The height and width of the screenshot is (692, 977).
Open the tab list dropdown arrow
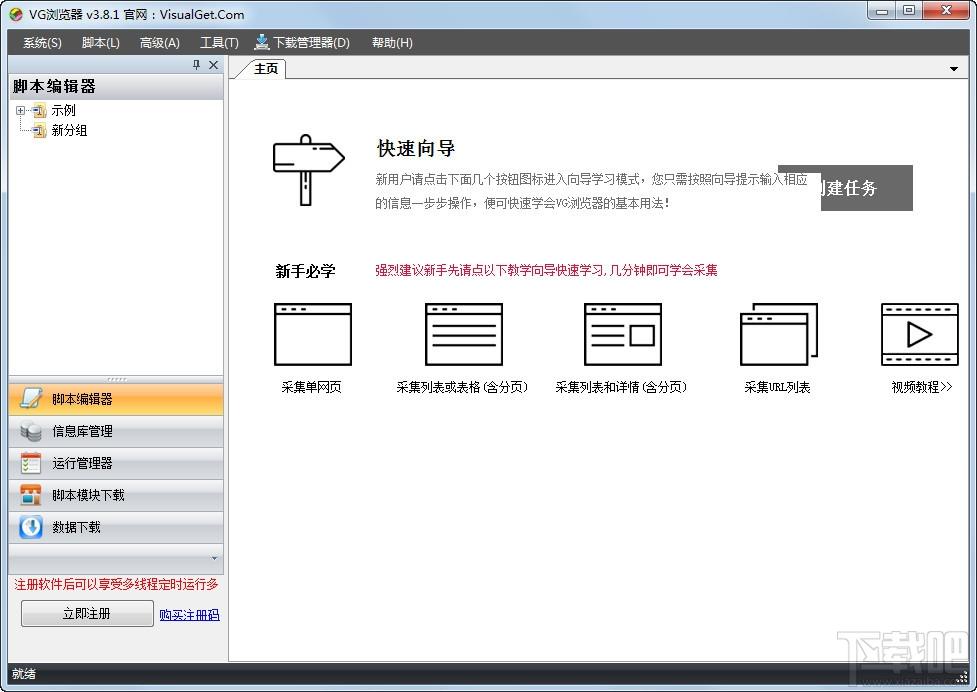click(x=953, y=69)
